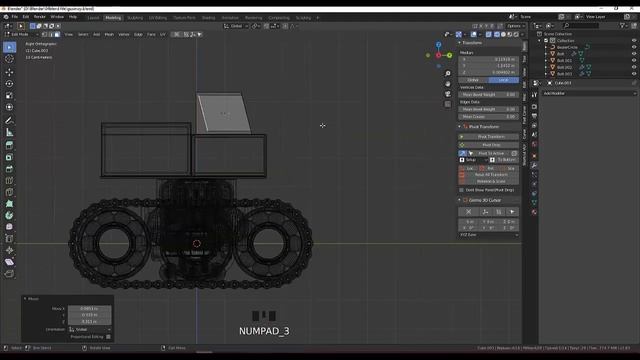
Task: Open the Mesh menu in viewport header
Action: (x=109, y=35)
